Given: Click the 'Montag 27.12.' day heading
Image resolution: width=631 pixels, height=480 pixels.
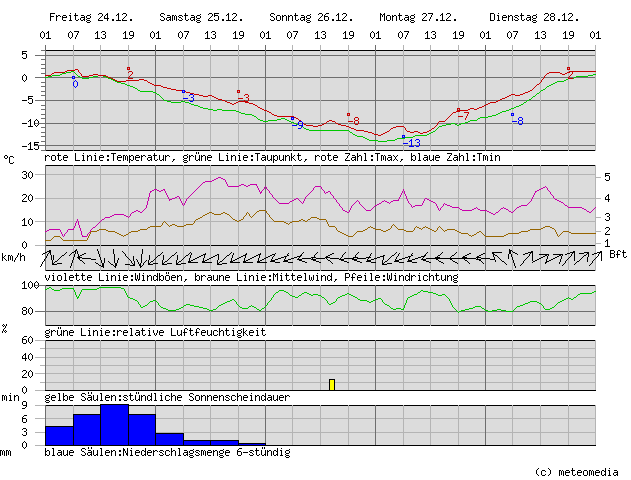Looking at the screenshot, I should 418,17.
